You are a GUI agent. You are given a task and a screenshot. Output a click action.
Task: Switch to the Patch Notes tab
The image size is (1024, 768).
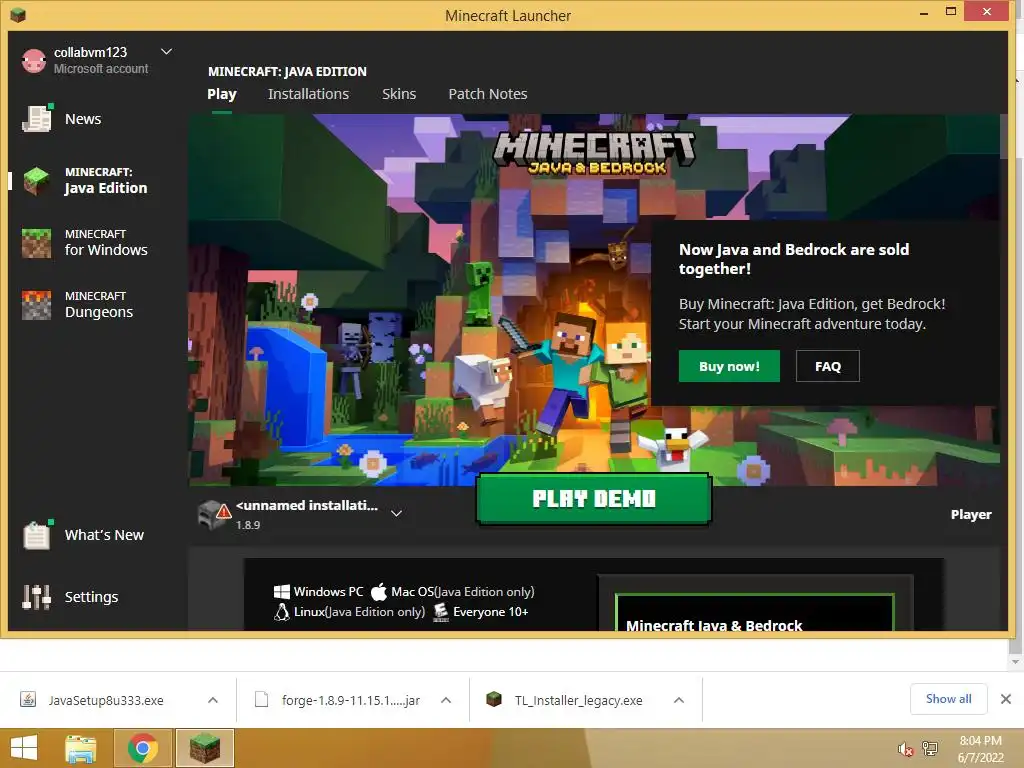pyautogui.click(x=488, y=94)
